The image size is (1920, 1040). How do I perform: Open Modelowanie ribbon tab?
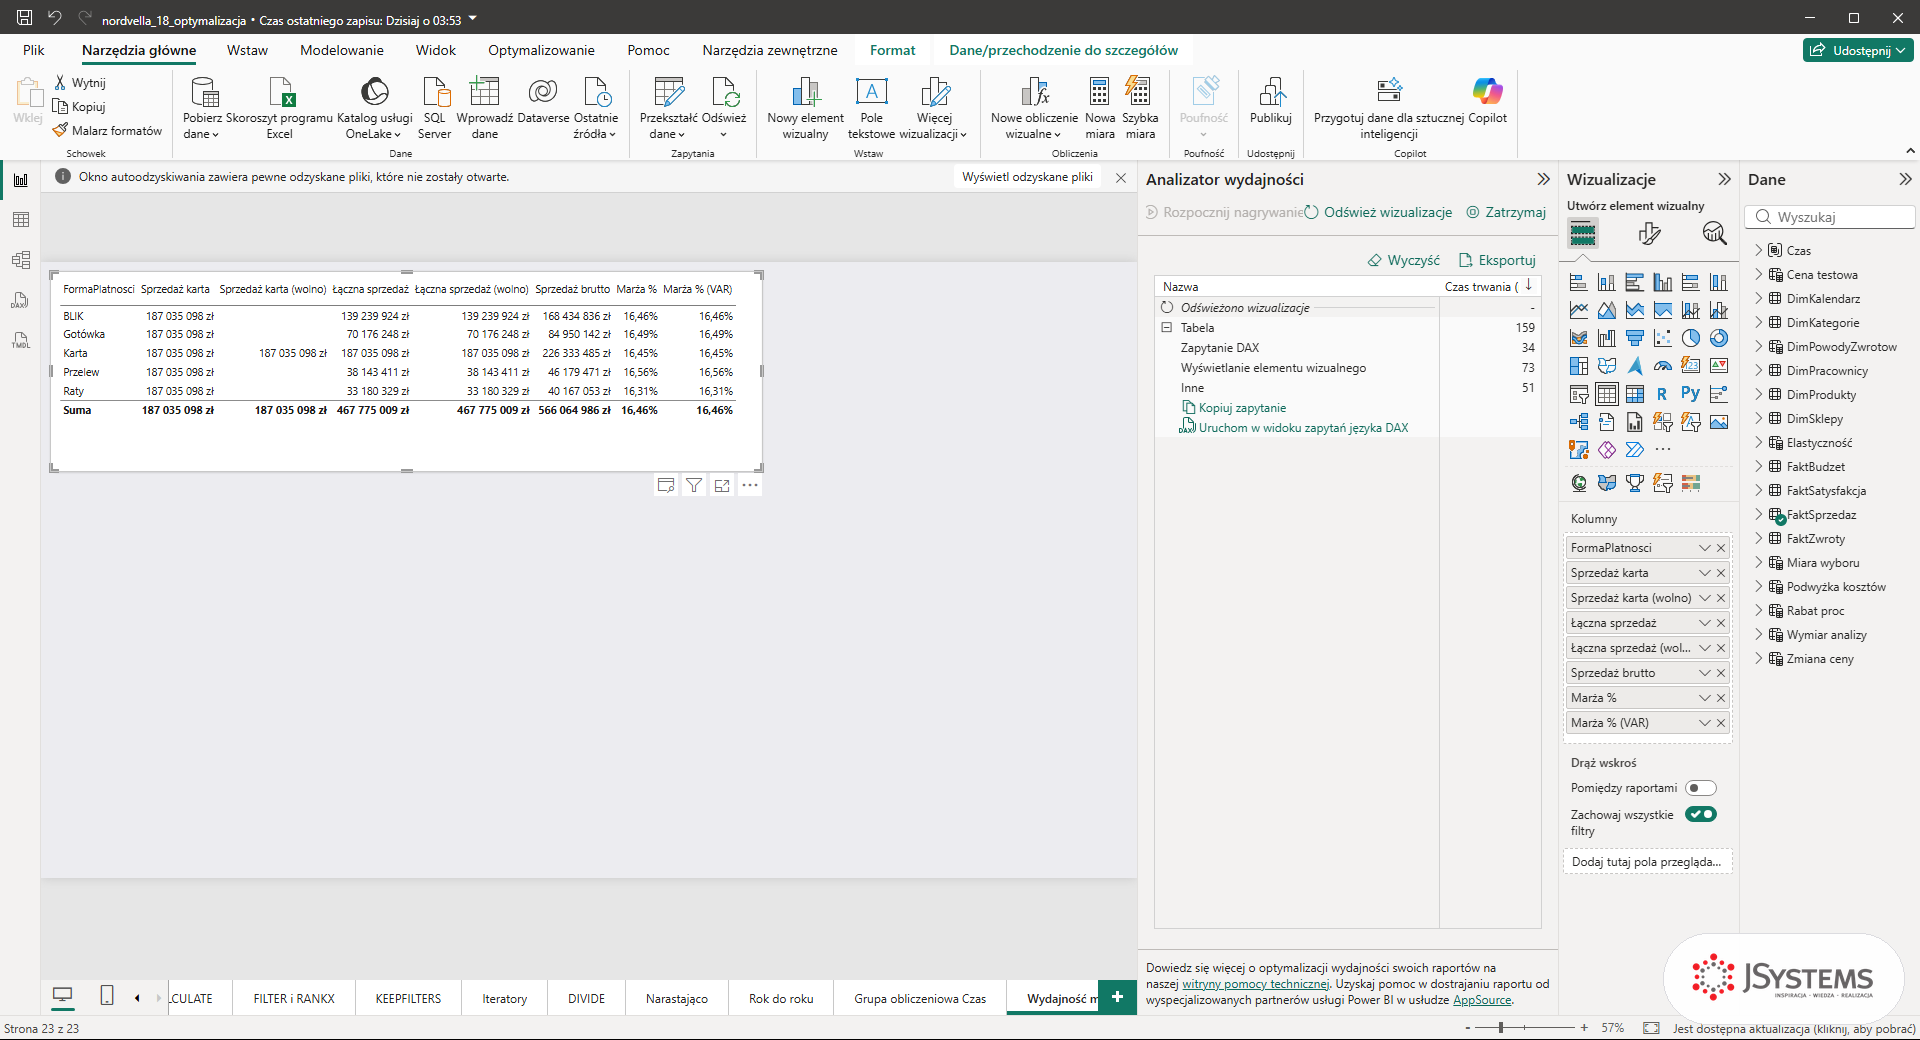click(x=342, y=50)
